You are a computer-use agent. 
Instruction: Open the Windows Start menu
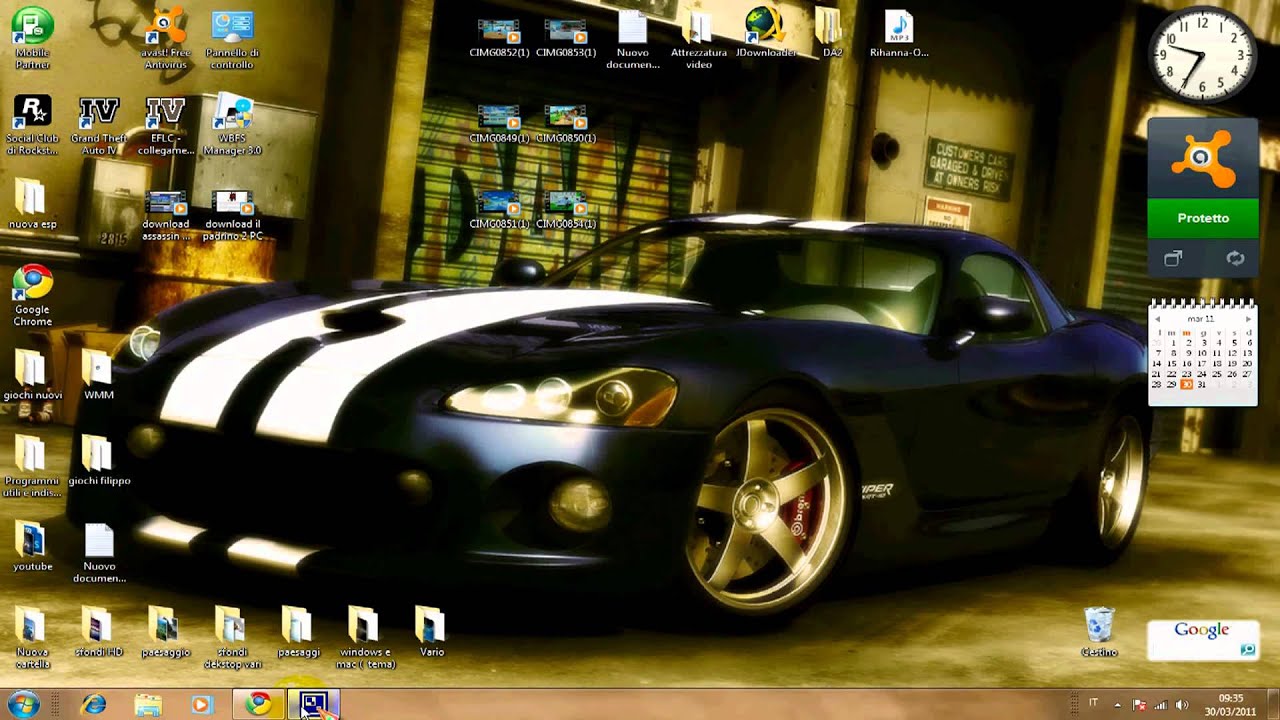tap(22, 704)
